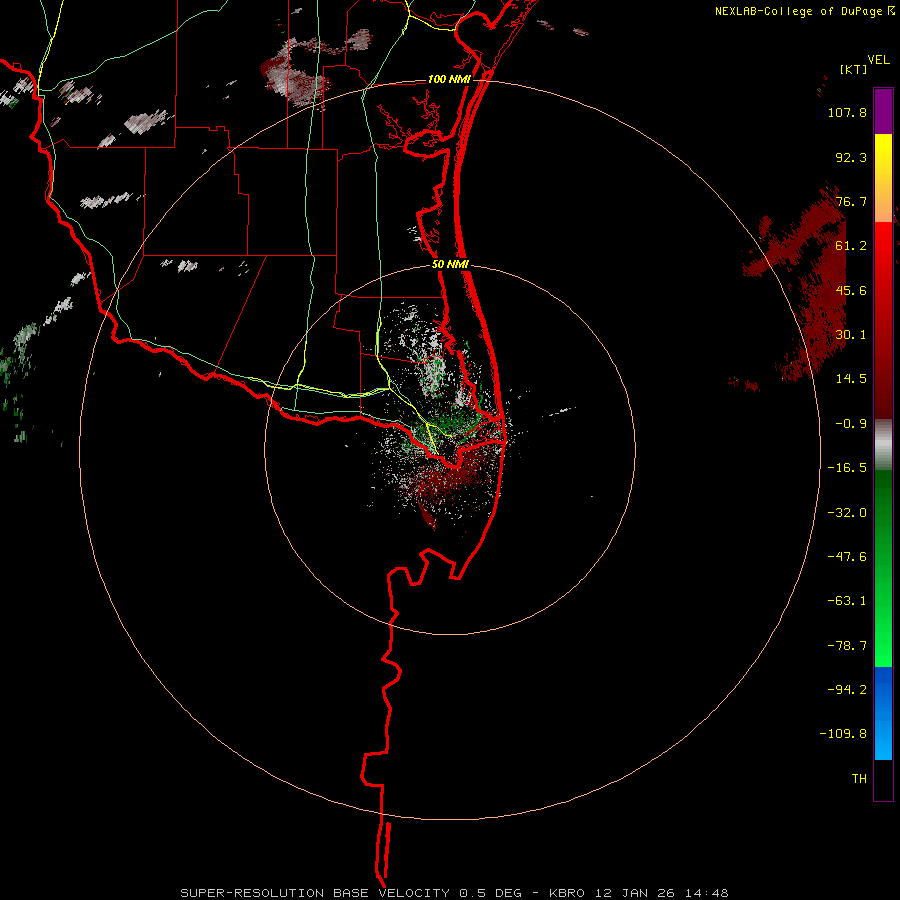
Task: Click the 50 NMI range ring label
Action: [x=451, y=265]
